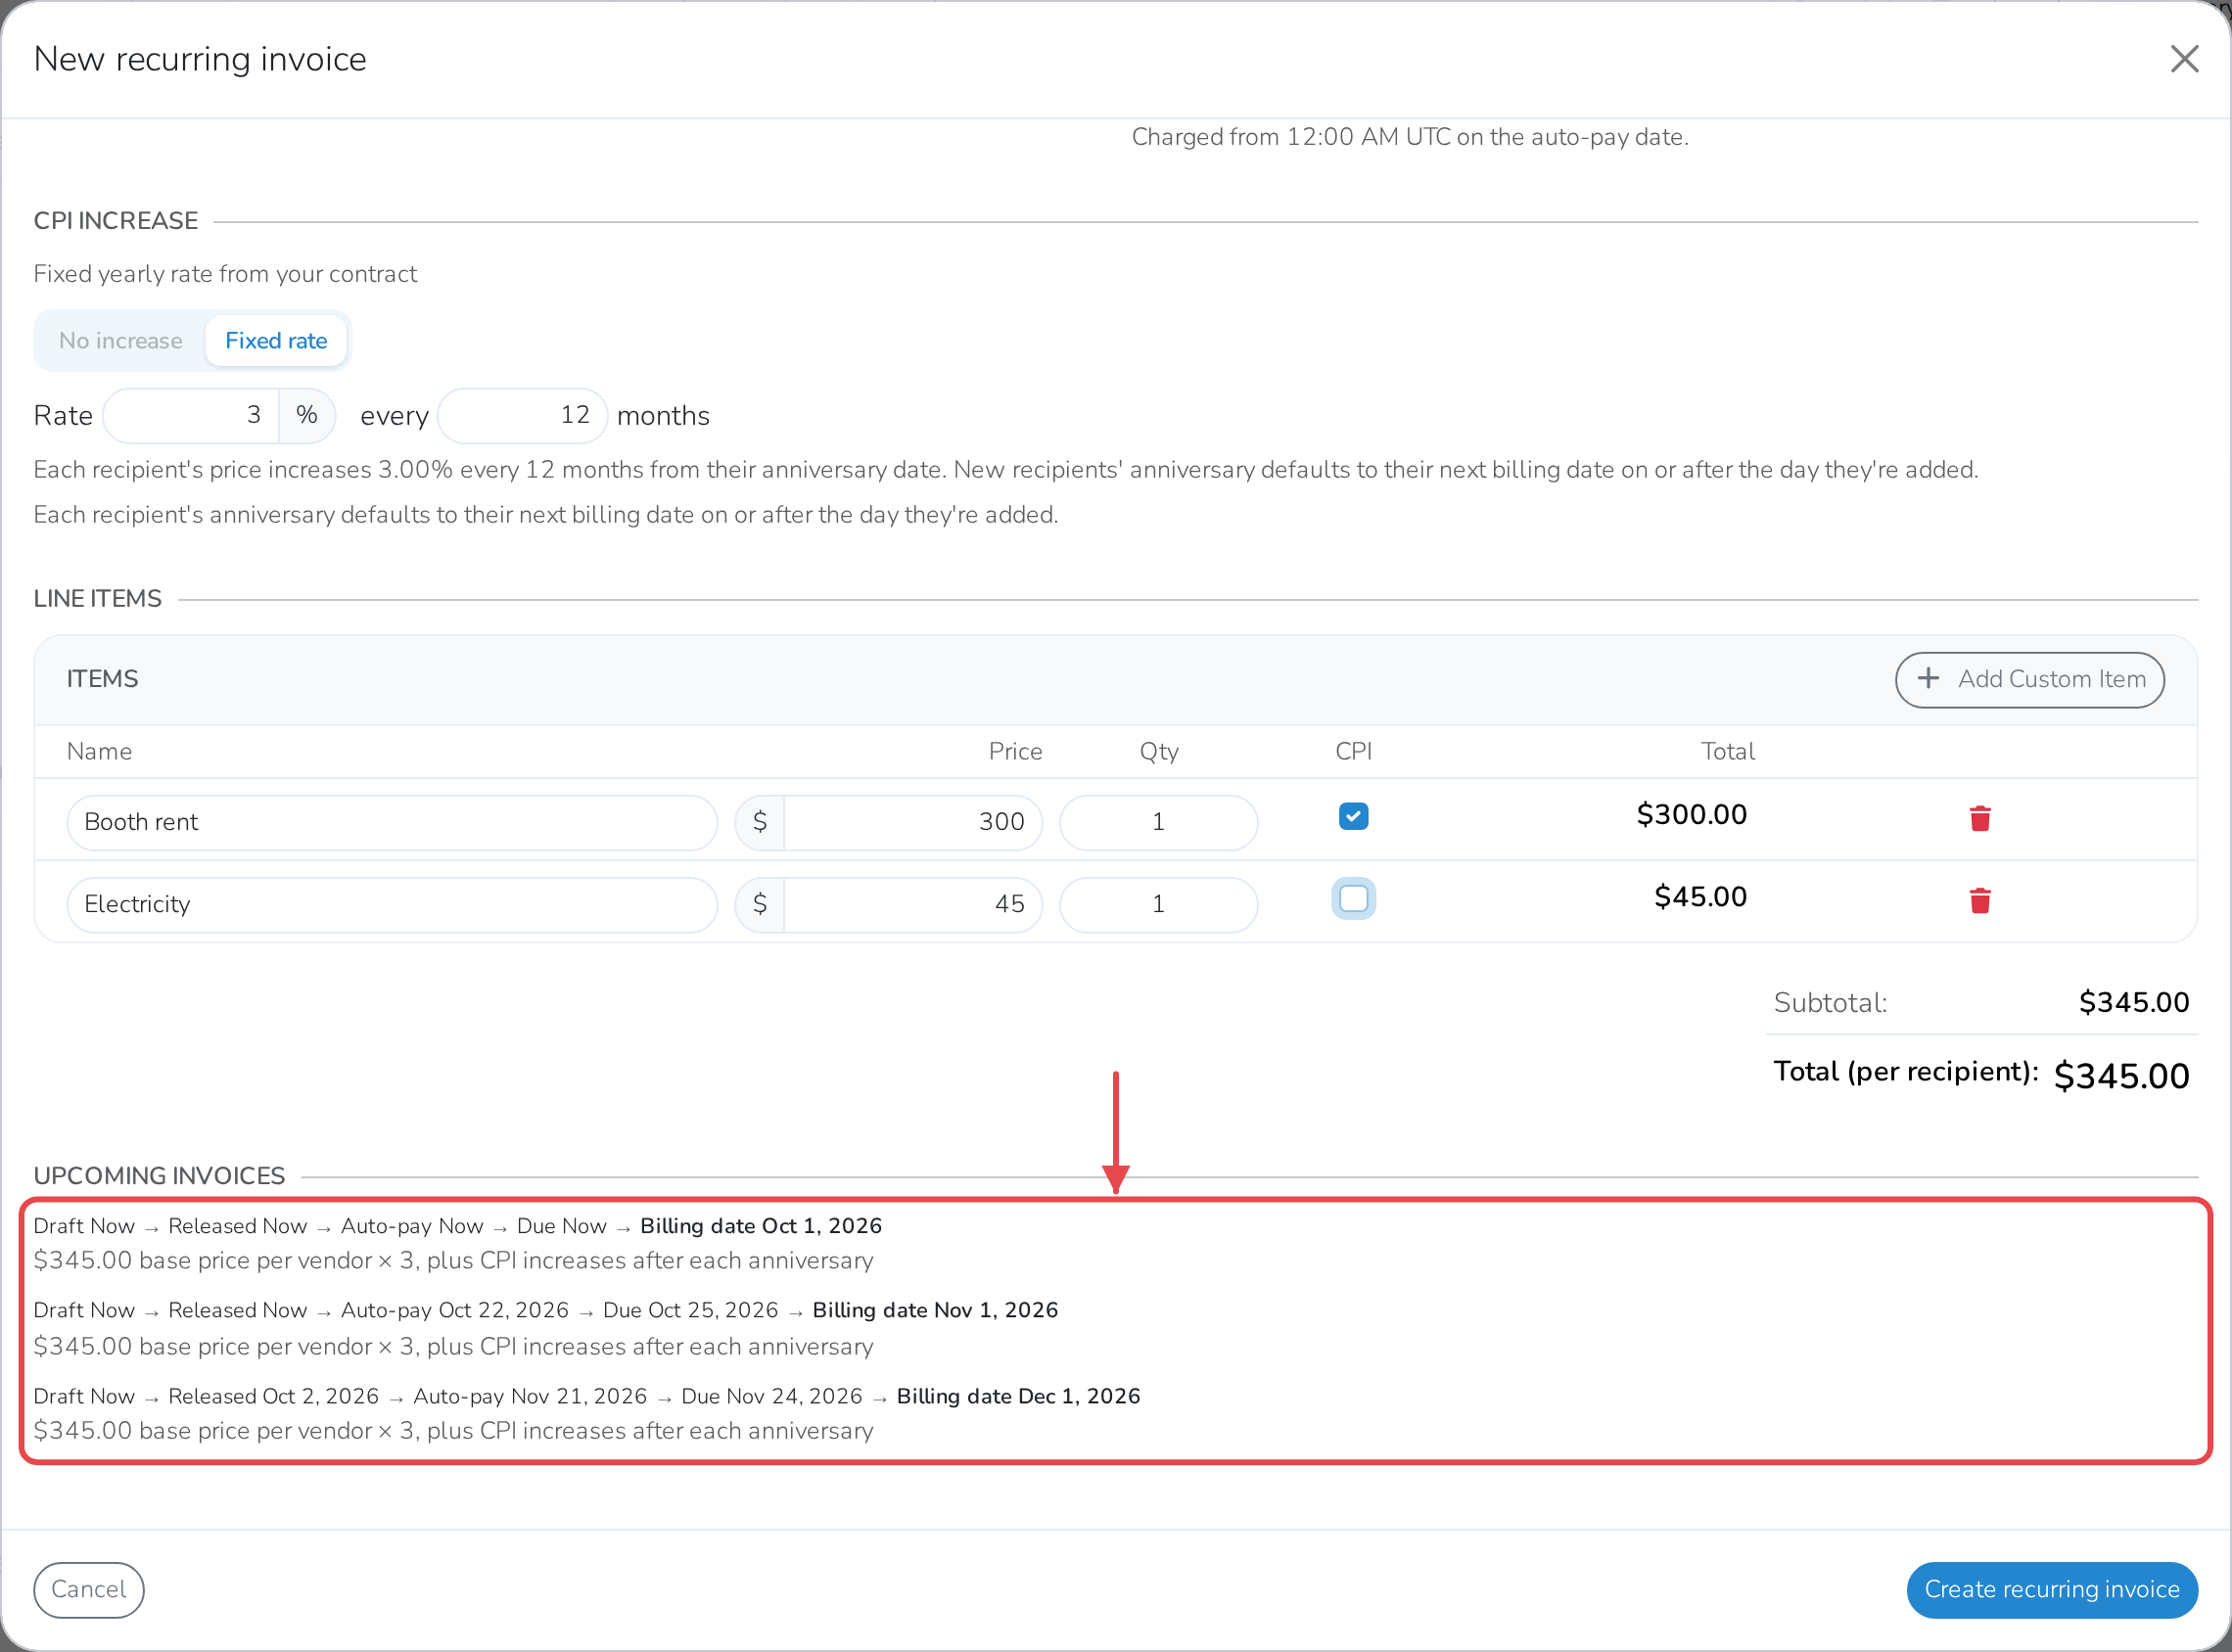Click the Subtotal $345.00 value
This screenshot has width=2232, height=1652.
click(2133, 1003)
